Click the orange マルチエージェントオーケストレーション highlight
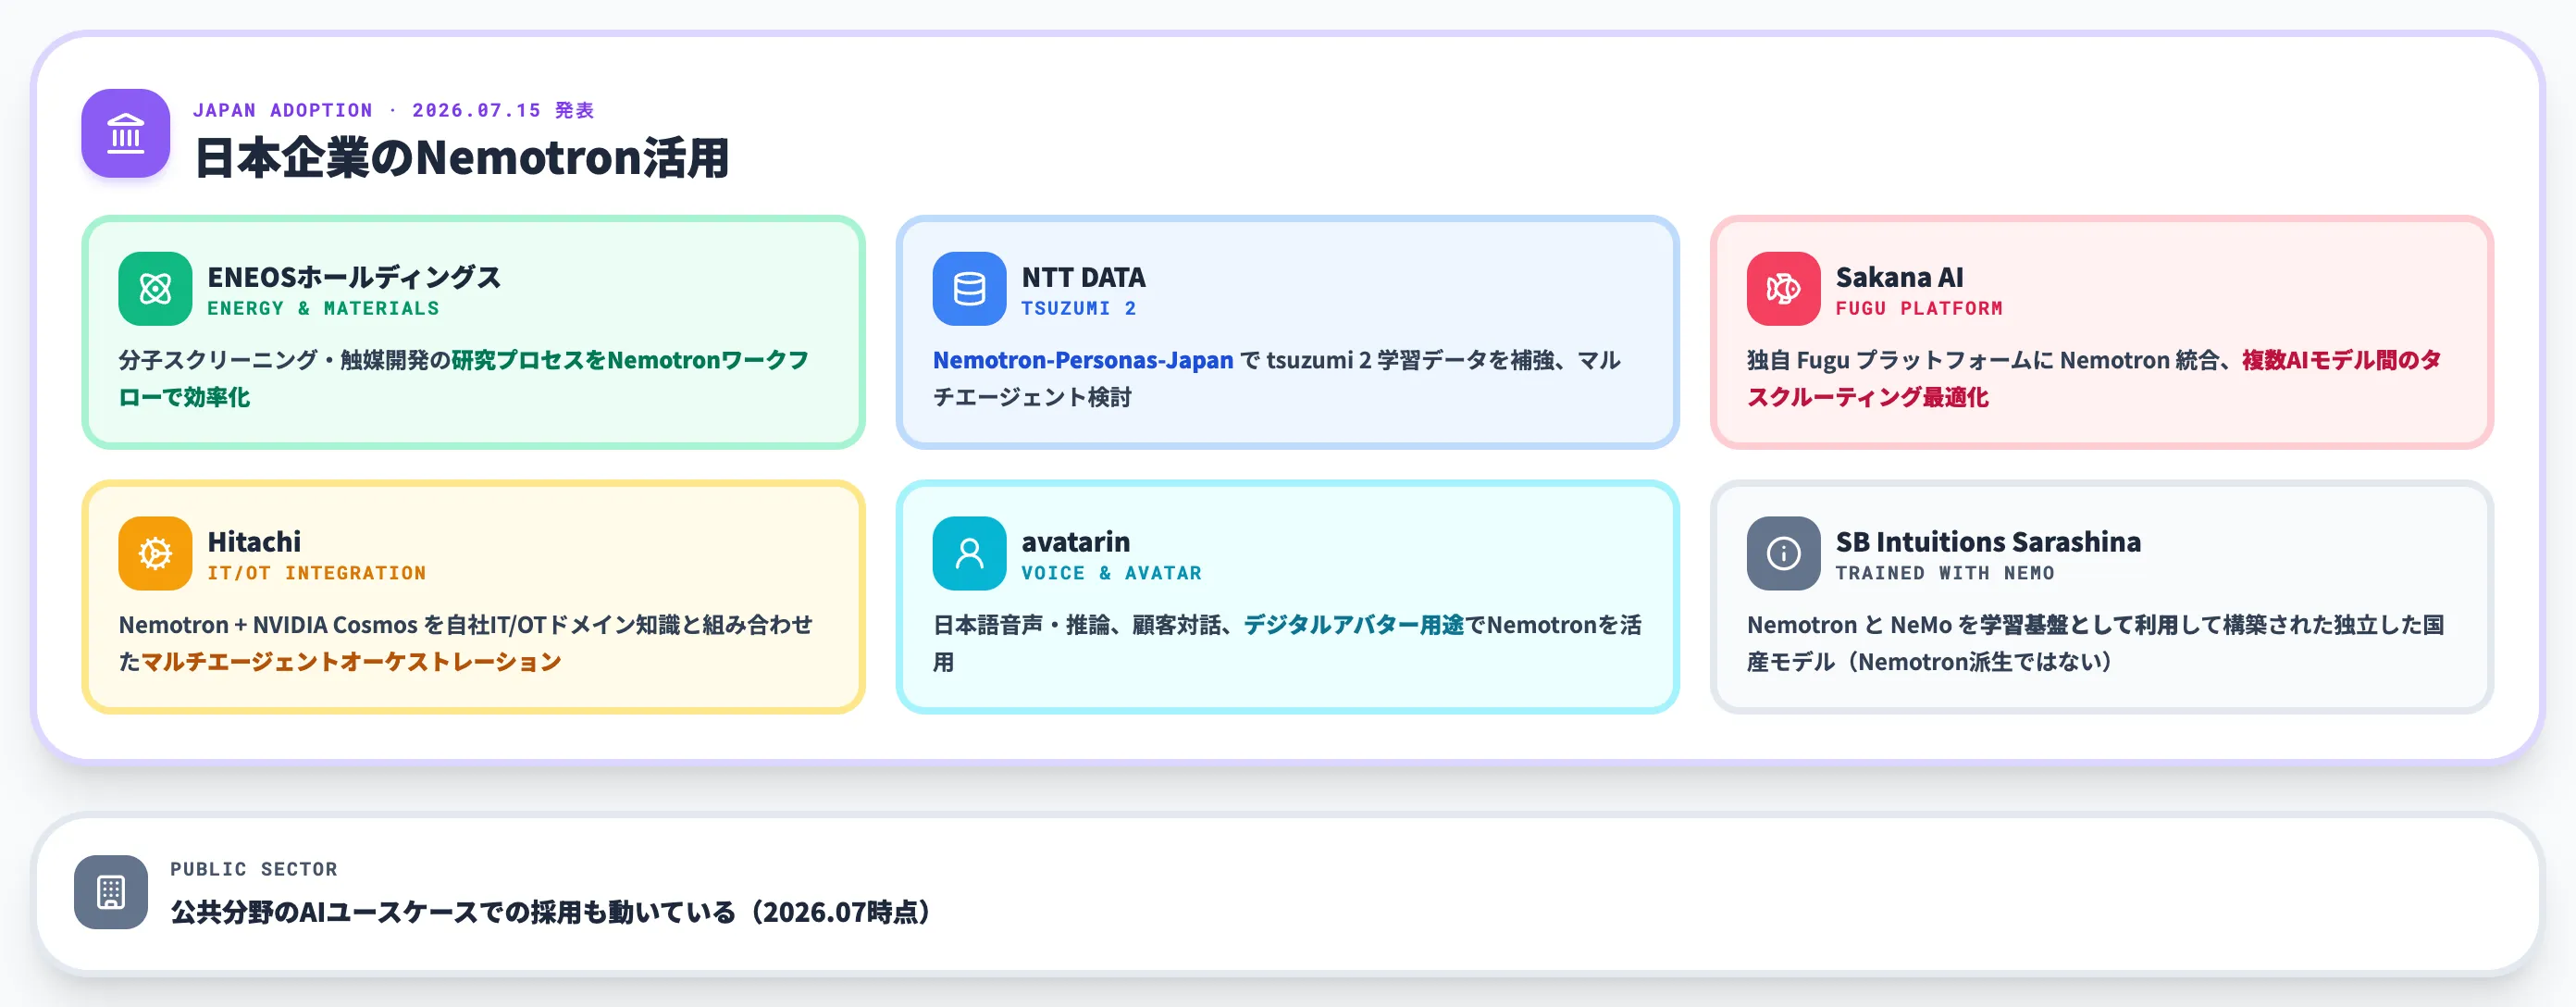The width and height of the screenshot is (2576, 1007). tap(351, 662)
